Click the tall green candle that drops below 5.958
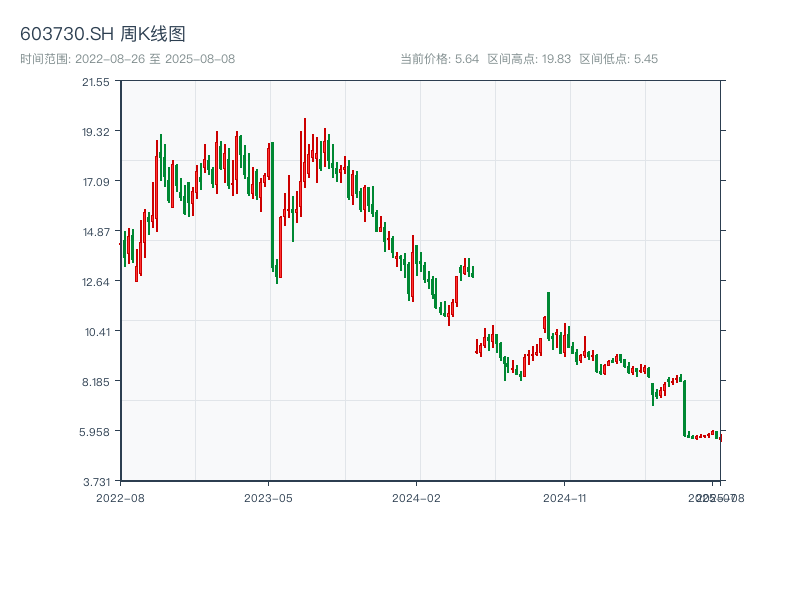800x600 pixels. click(685, 408)
